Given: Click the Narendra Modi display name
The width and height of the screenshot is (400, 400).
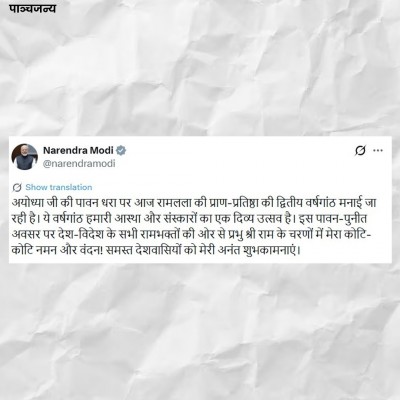Looking at the screenshot, I should pyautogui.click(x=78, y=151).
